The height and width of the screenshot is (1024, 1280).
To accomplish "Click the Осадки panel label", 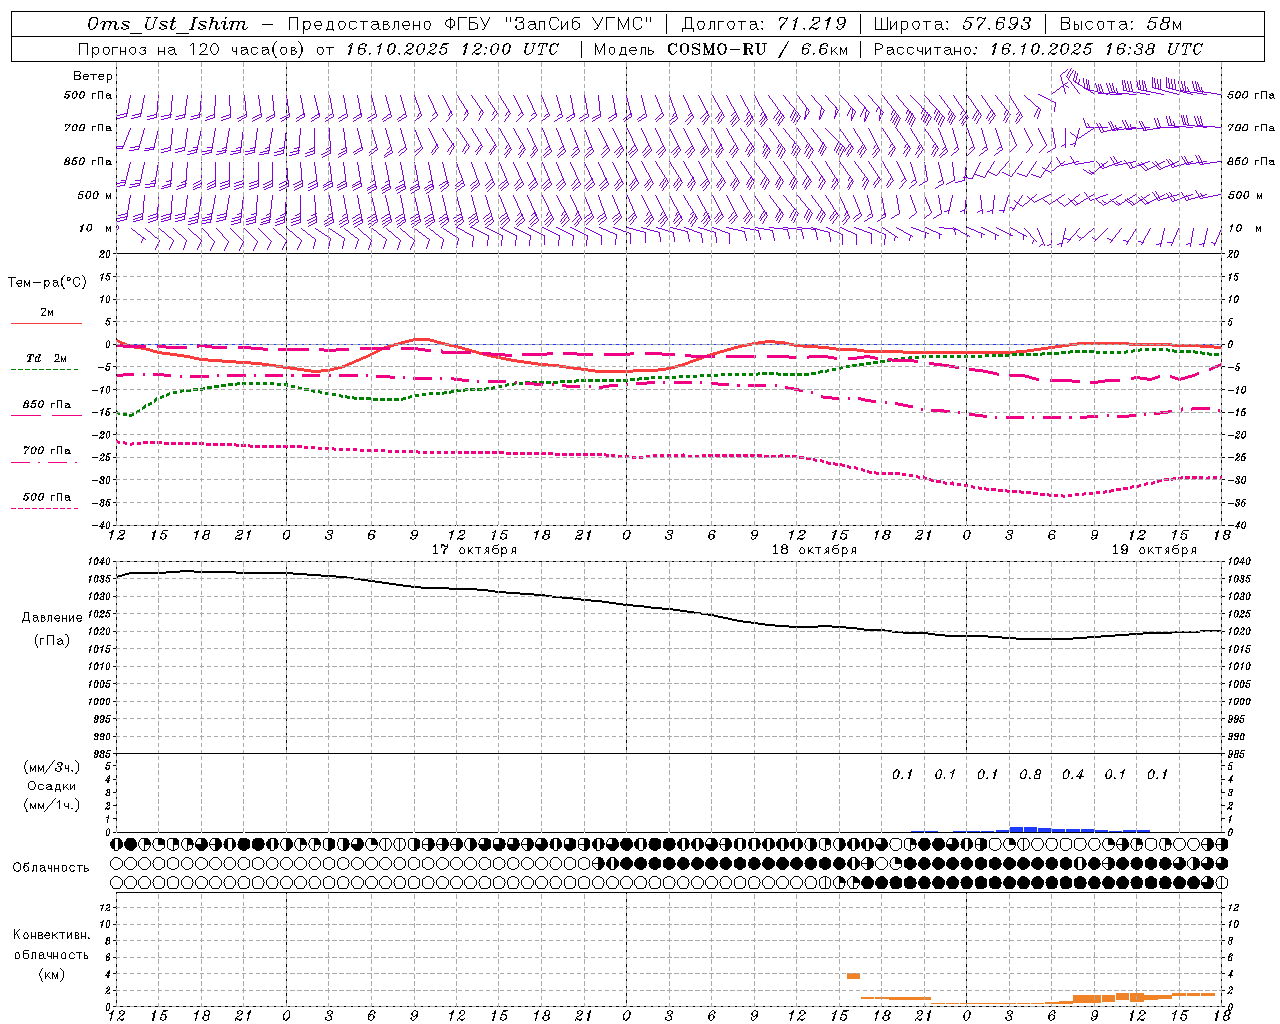I will [x=51, y=786].
